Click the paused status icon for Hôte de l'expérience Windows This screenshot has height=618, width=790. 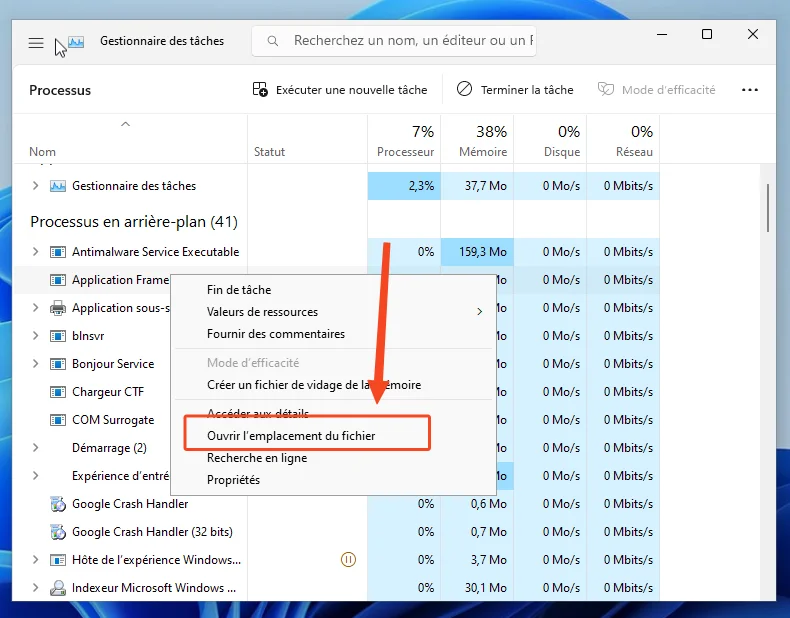[x=348, y=560]
